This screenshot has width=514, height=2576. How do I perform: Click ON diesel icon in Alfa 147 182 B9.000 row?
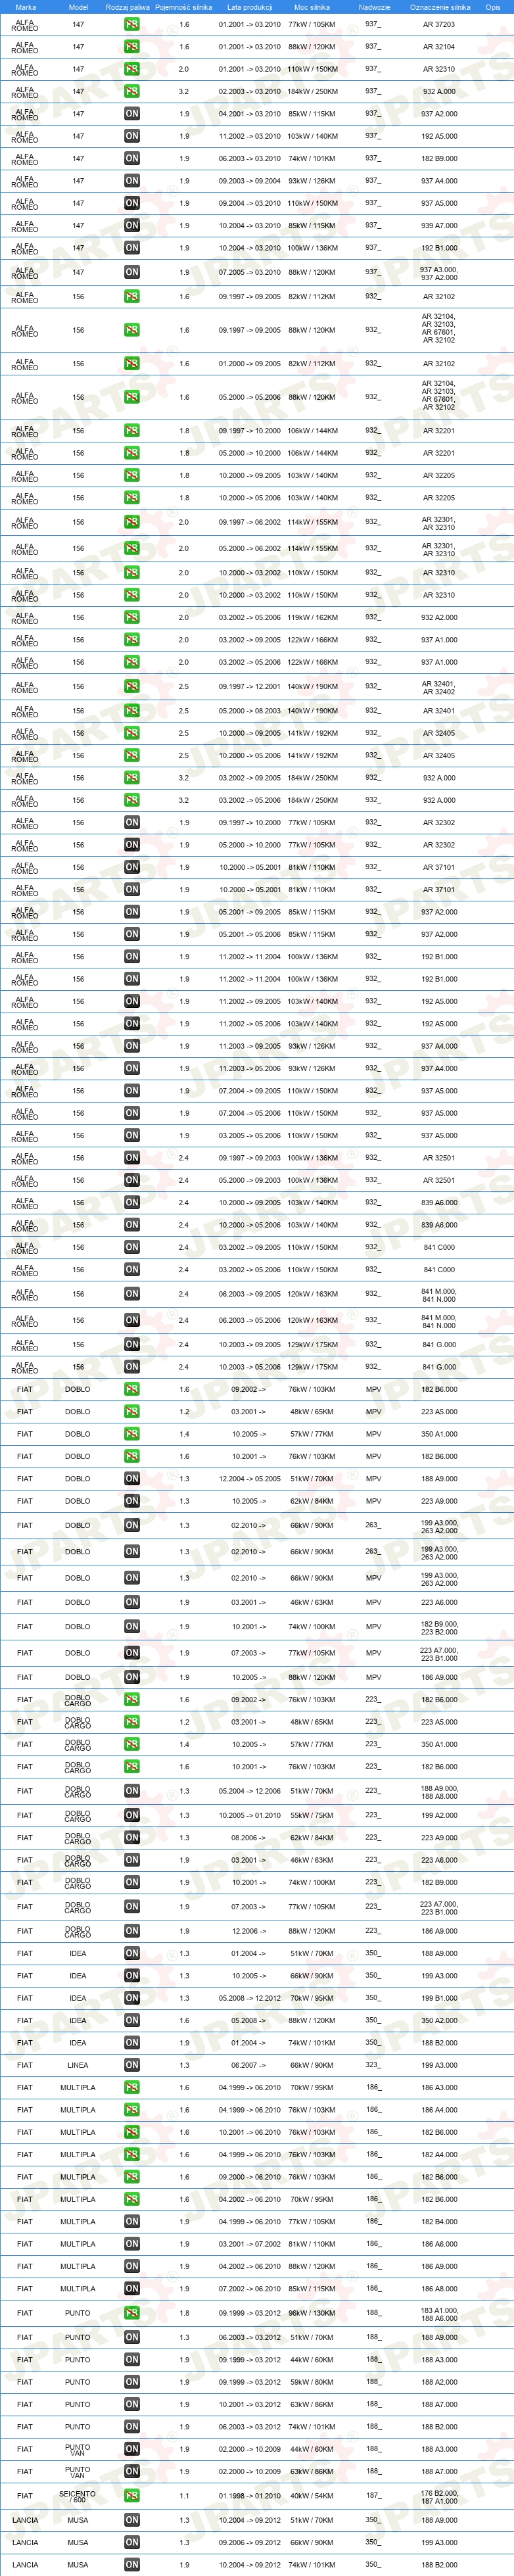132,158
